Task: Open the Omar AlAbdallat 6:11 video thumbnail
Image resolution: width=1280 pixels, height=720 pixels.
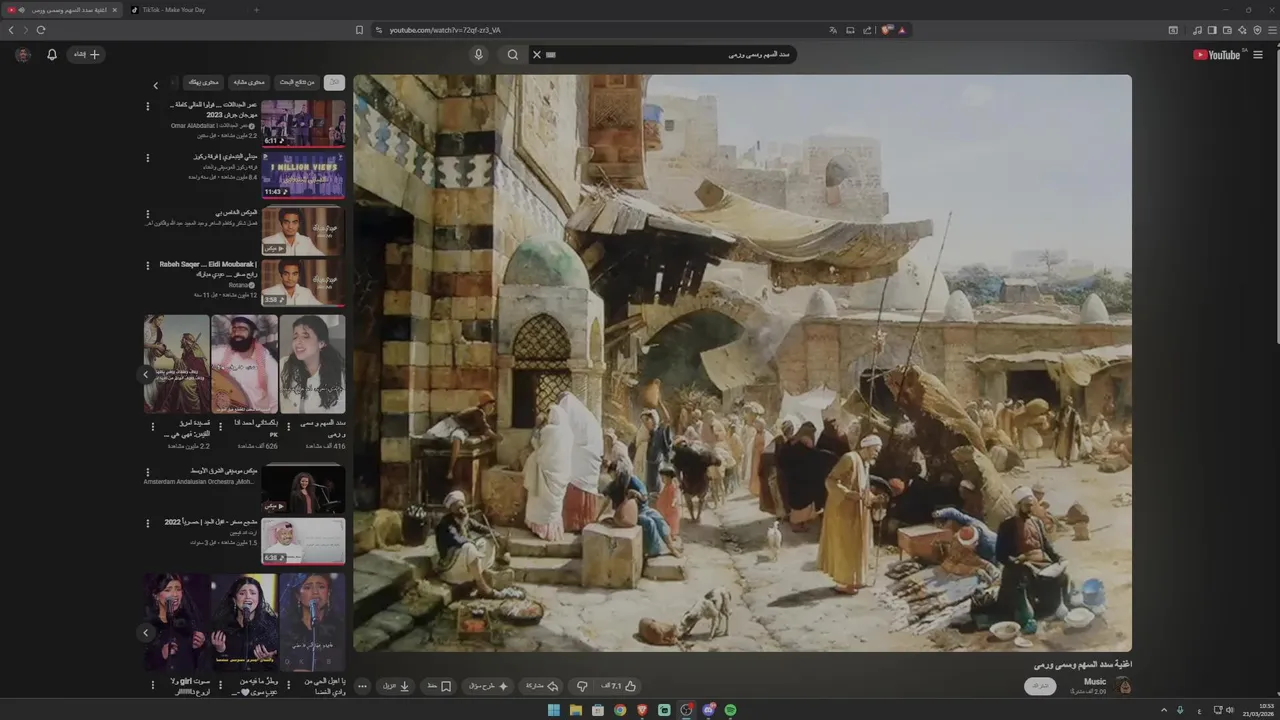Action: point(303,123)
